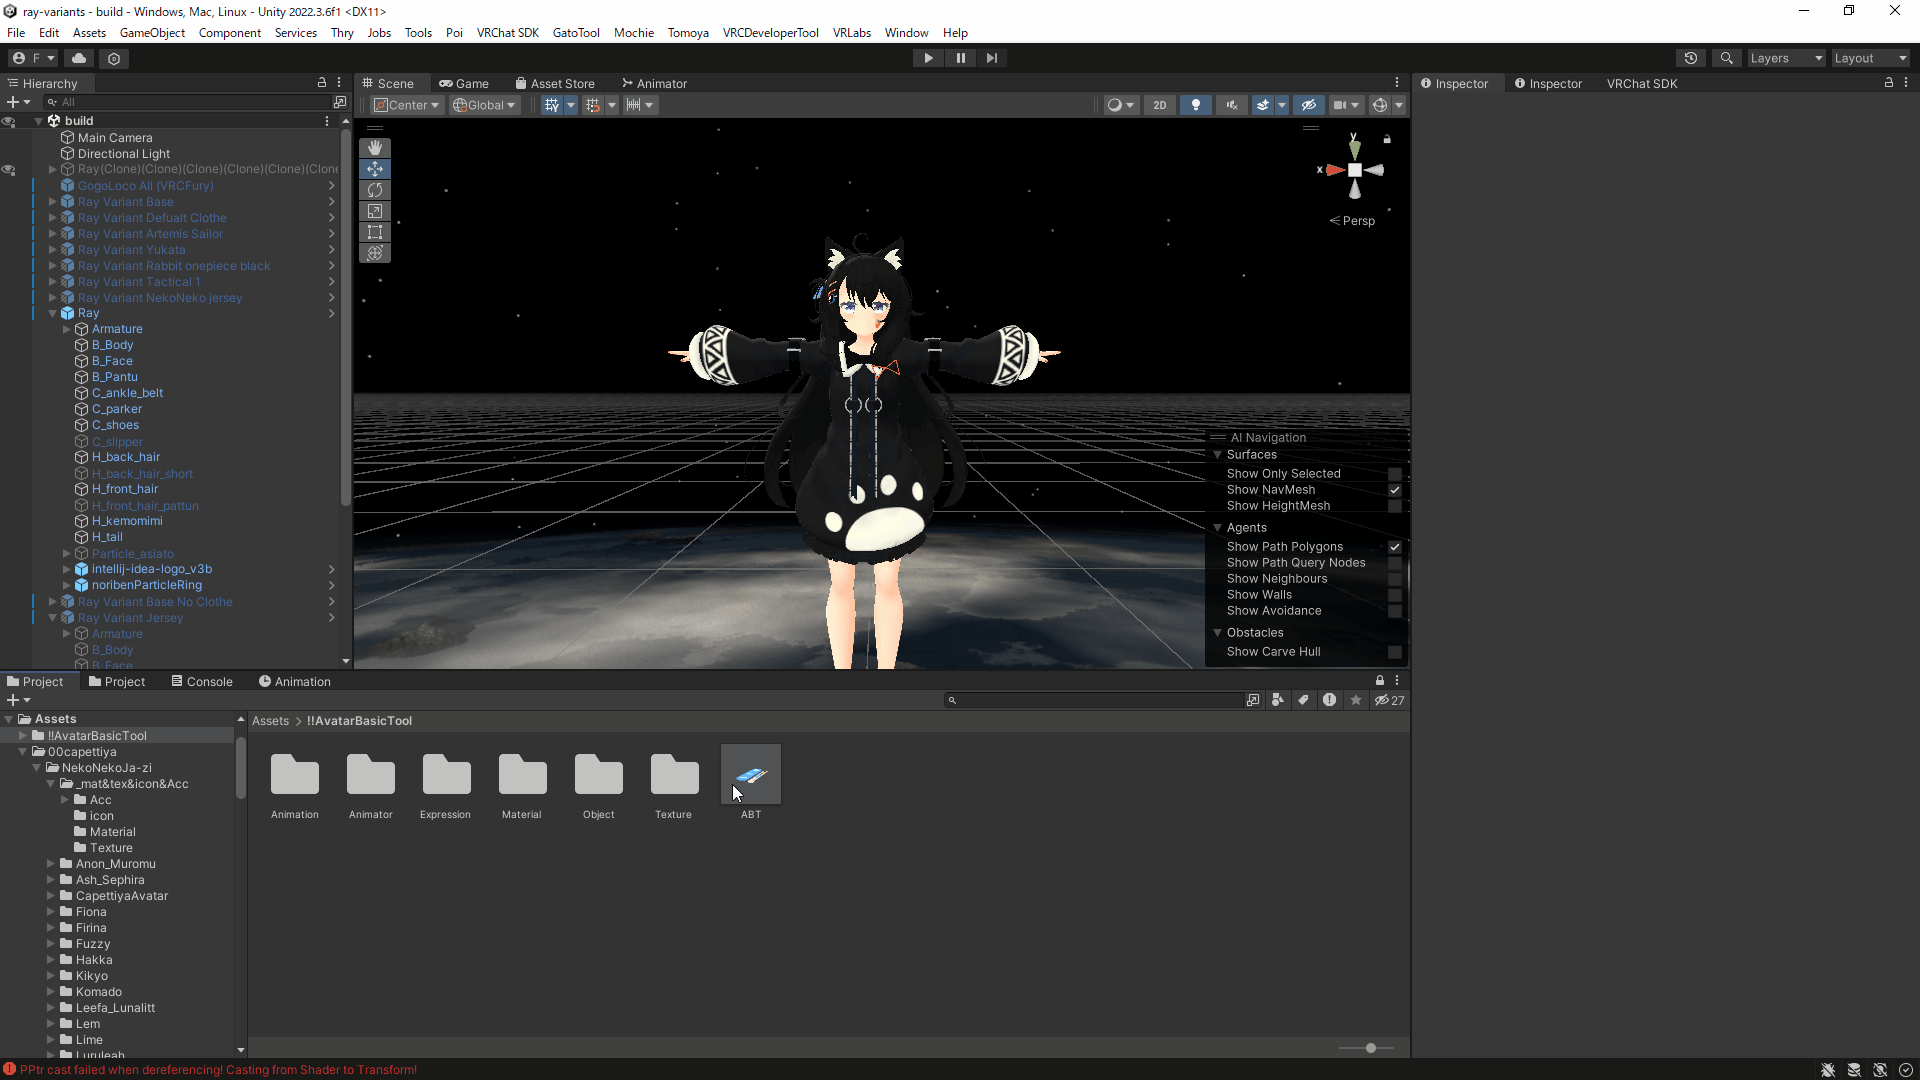Uncheck Show NavMesh checkbox
Screen dimensions: 1920x1080
[1394, 490]
